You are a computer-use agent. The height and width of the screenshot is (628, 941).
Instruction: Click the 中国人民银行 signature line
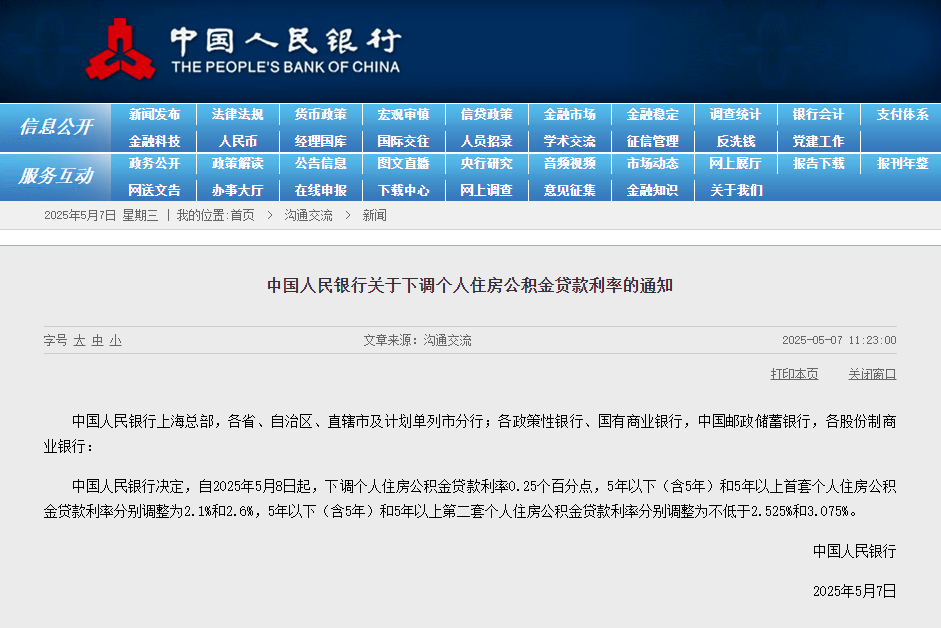click(855, 551)
